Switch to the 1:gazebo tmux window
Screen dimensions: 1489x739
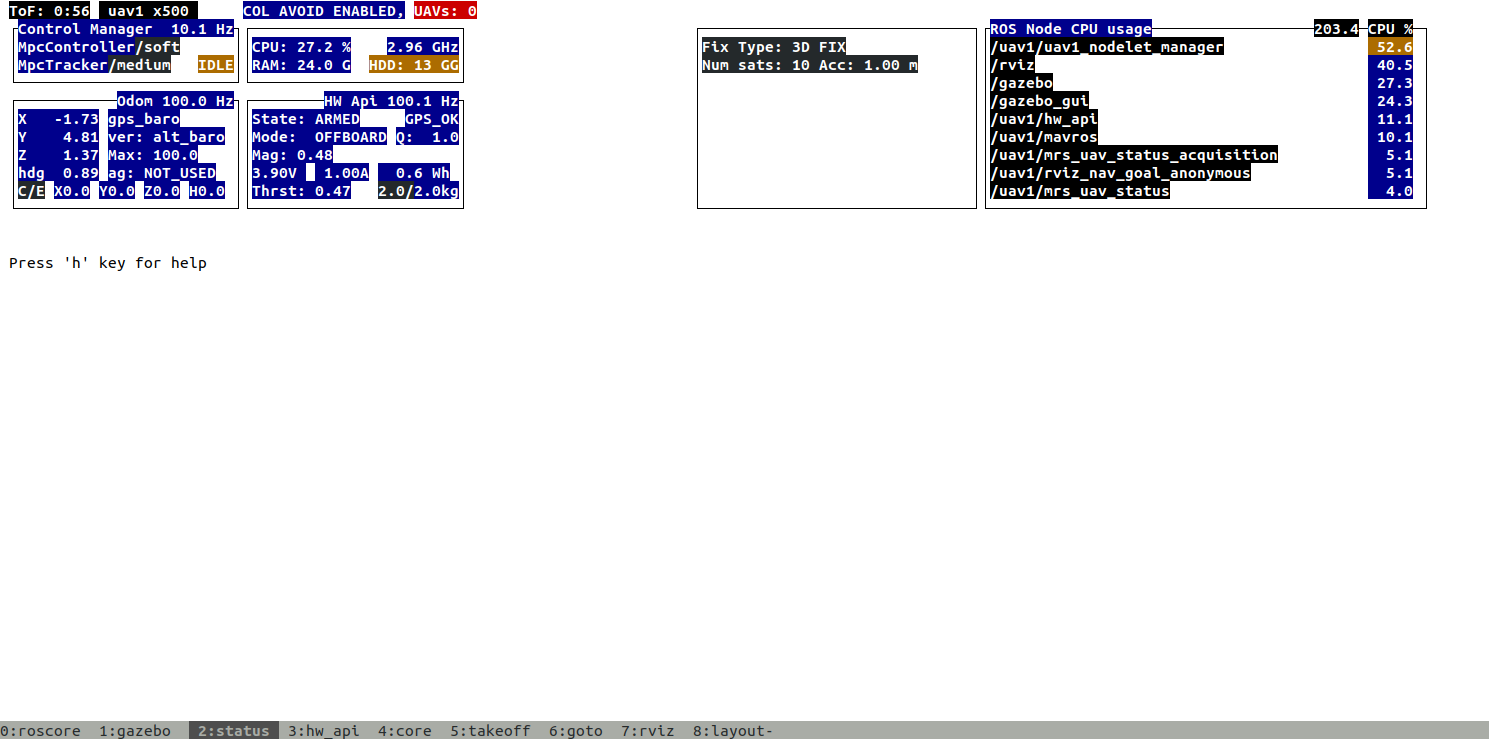click(x=135, y=731)
